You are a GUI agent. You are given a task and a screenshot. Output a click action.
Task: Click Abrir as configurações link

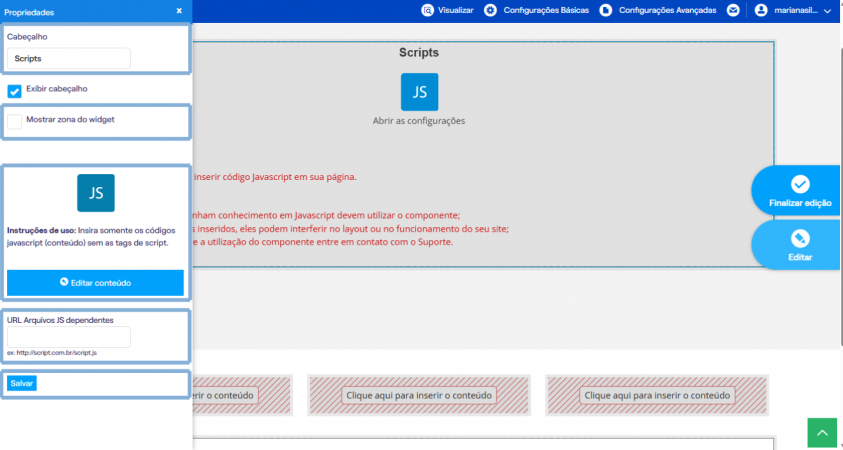[419, 121]
